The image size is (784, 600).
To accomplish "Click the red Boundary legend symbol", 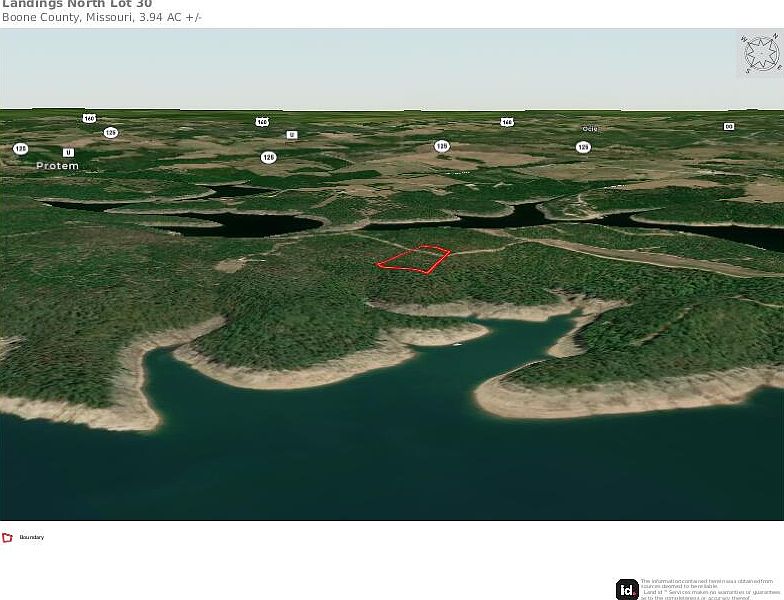I will pyautogui.click(x=7, y=538).
